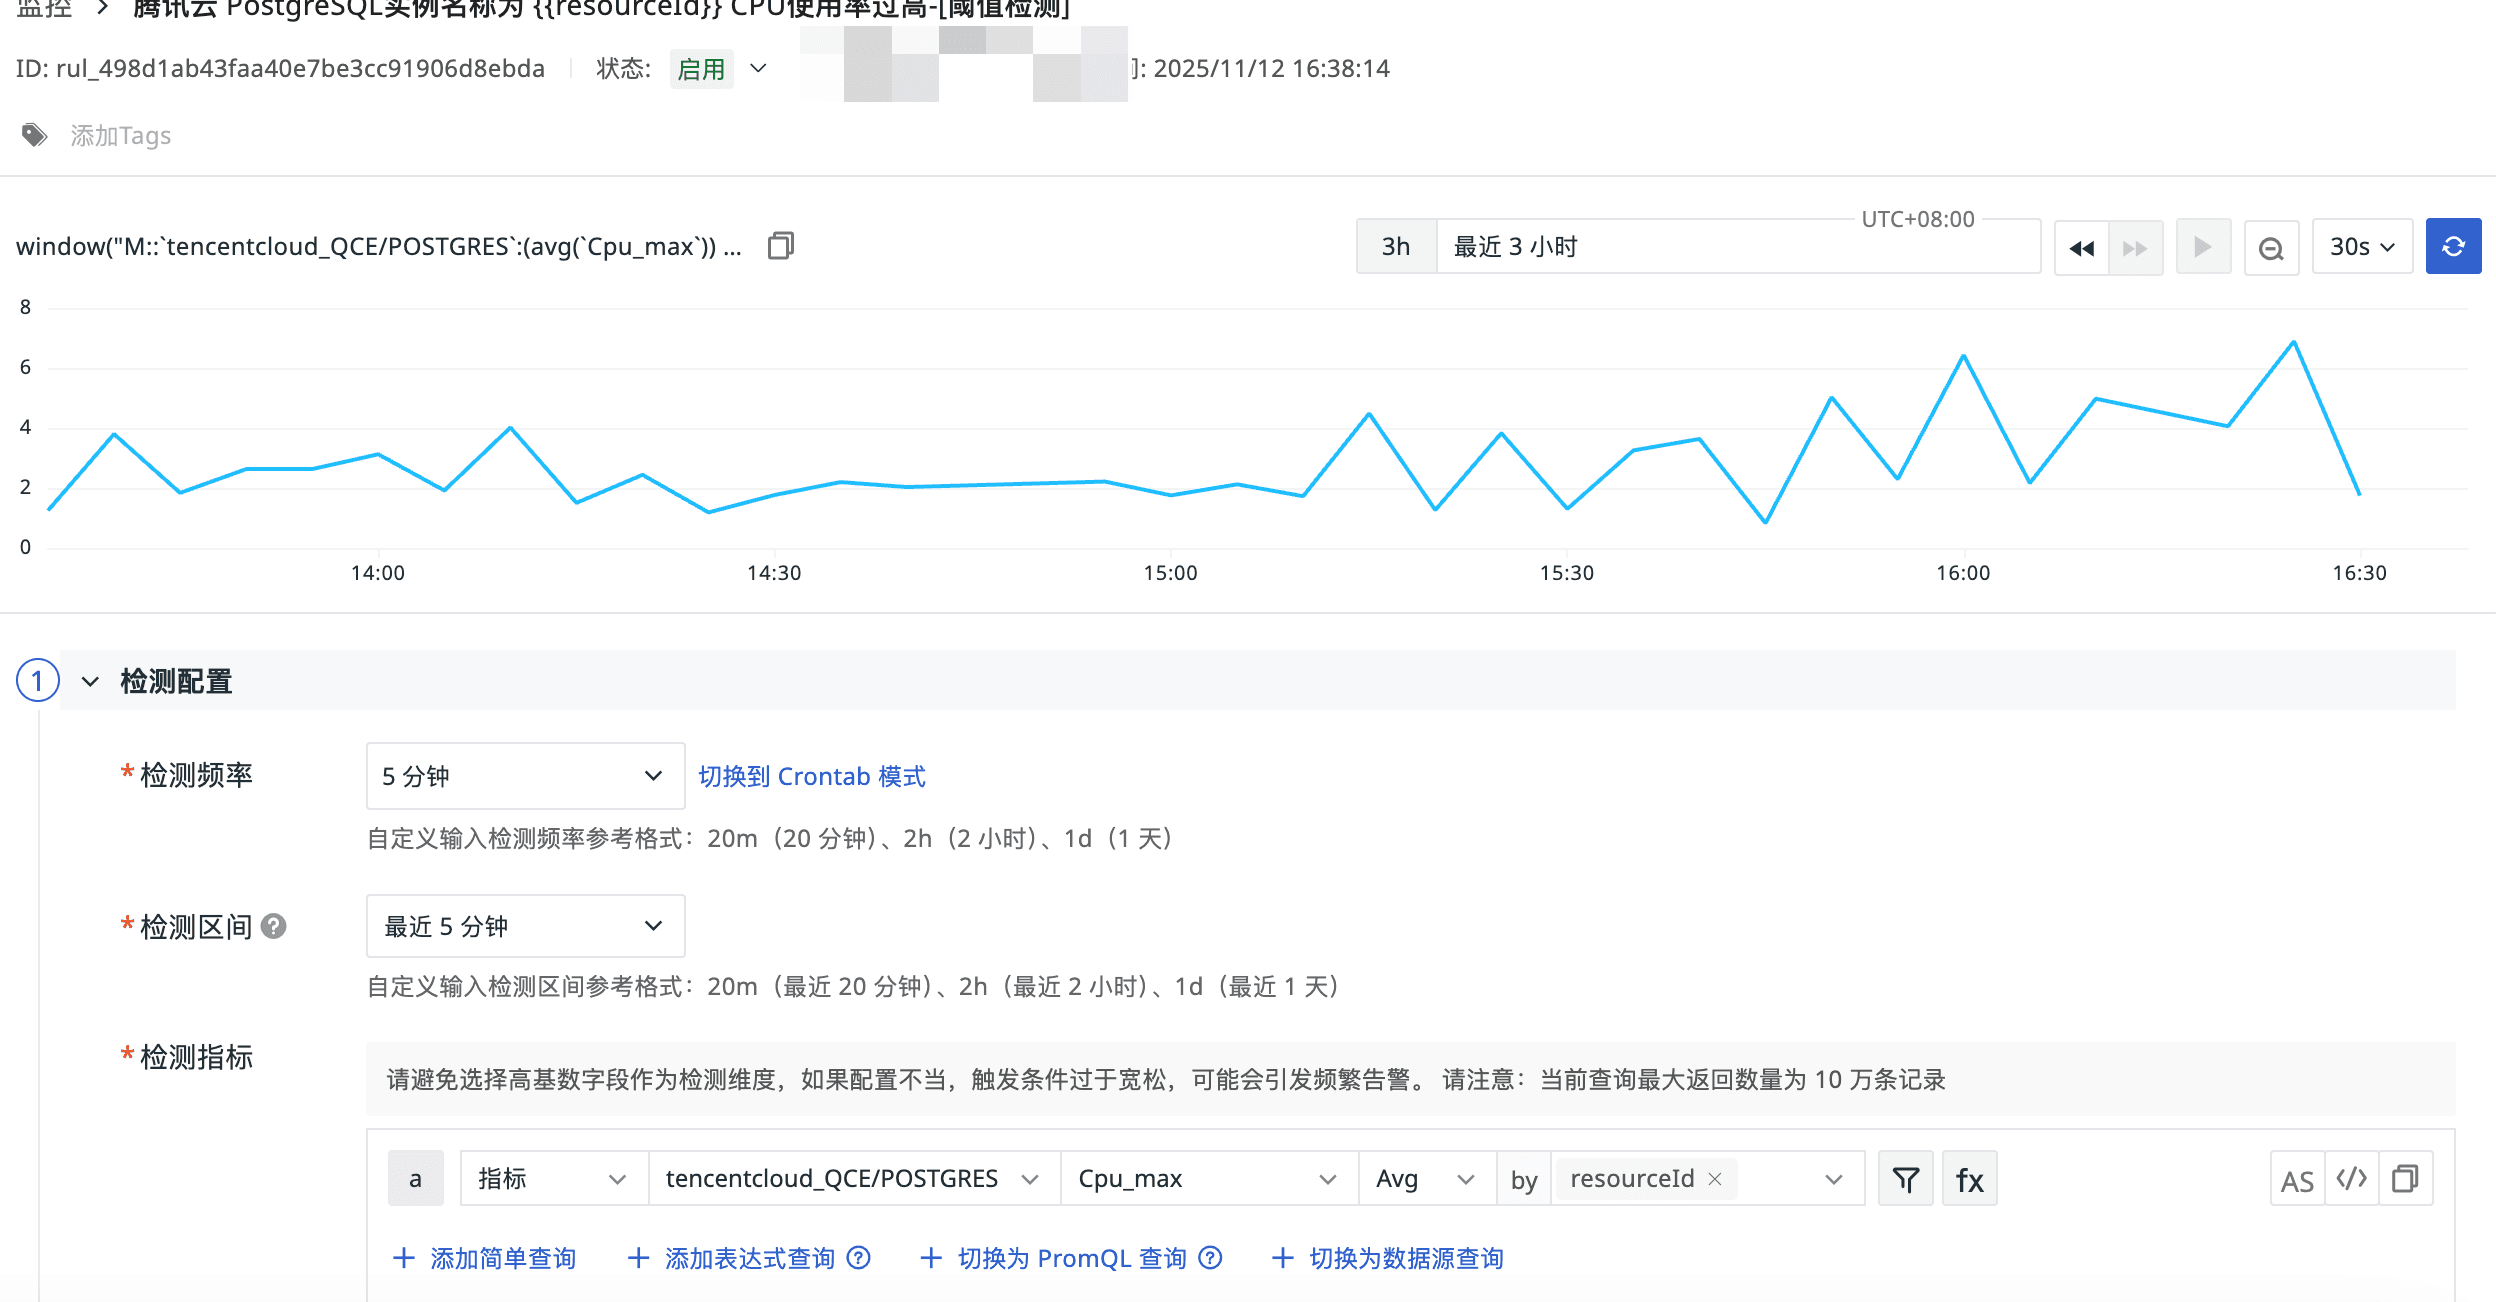Click the blue refresh chart button

[x=2452, y=246]
